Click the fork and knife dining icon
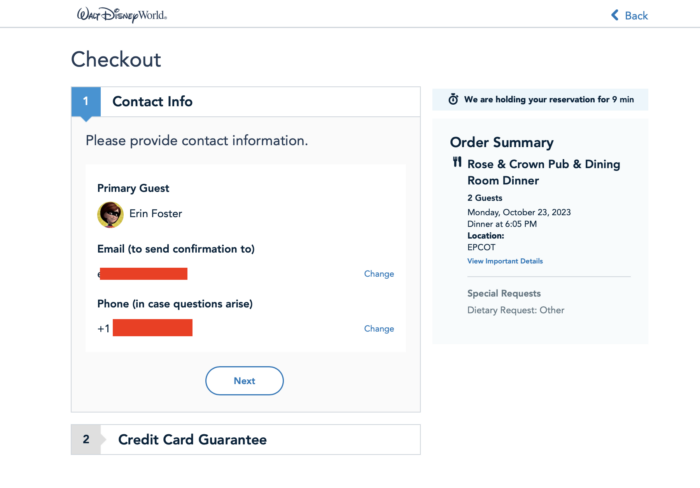This screenshot has height=488, width=700. click(x=457, y=162)
